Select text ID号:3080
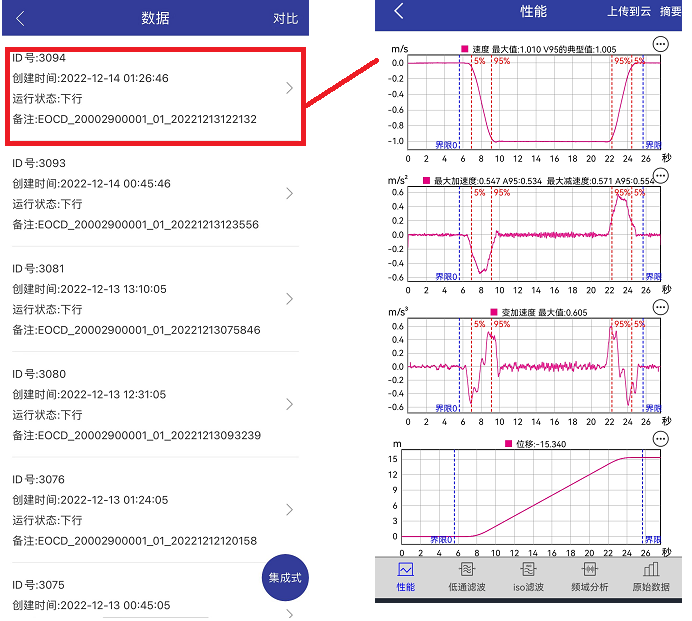Viewport: 692px width, 621px height. coord(39,374)
